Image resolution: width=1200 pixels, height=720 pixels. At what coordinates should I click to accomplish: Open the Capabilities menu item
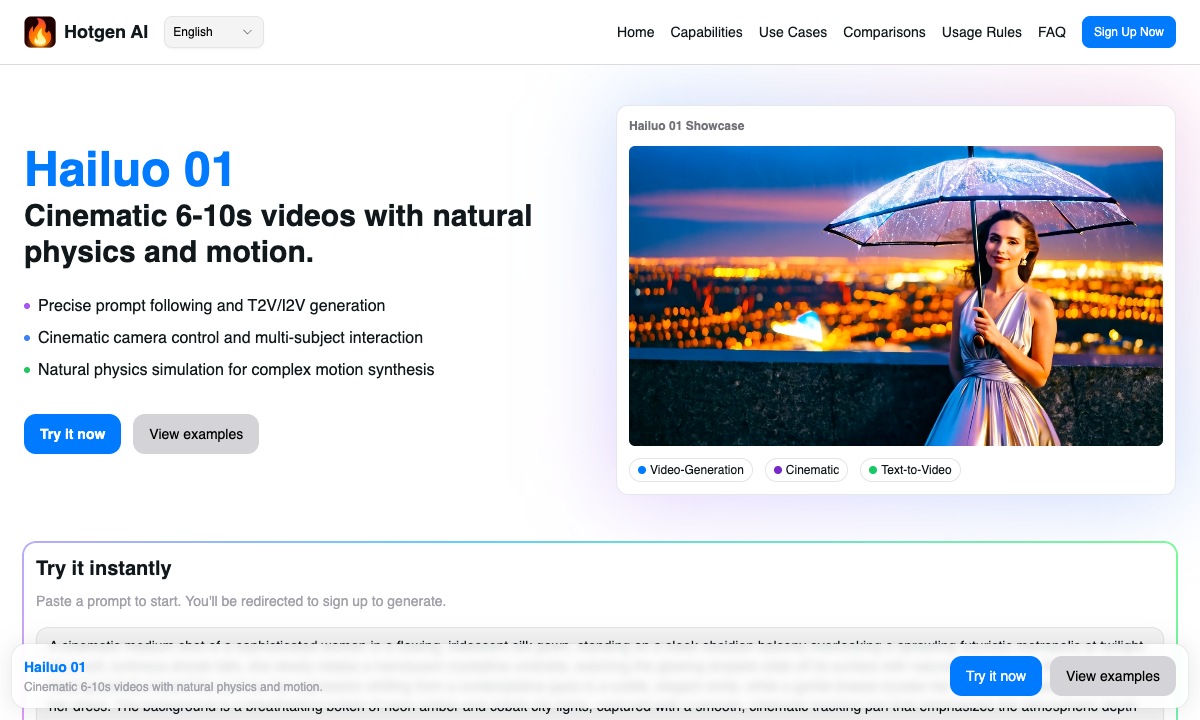click(x=706, y=32)
